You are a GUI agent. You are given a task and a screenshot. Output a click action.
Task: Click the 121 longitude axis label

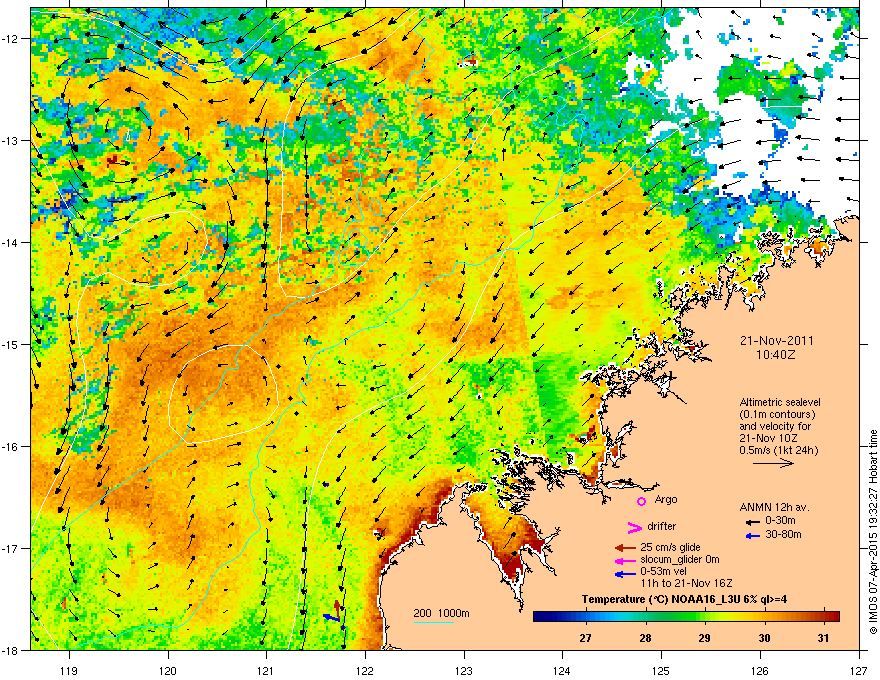[x=266, y=670]
